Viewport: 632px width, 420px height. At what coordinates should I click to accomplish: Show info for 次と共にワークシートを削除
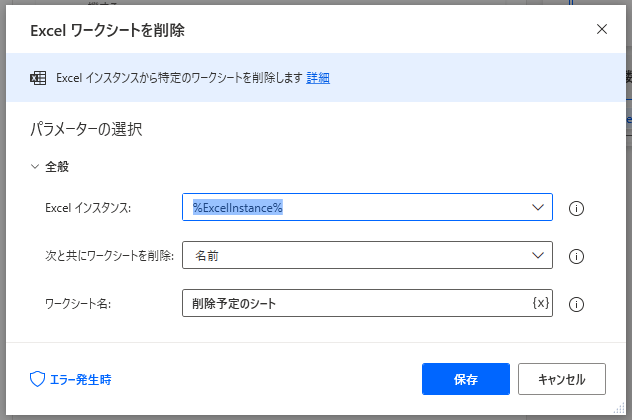(576, 256)
